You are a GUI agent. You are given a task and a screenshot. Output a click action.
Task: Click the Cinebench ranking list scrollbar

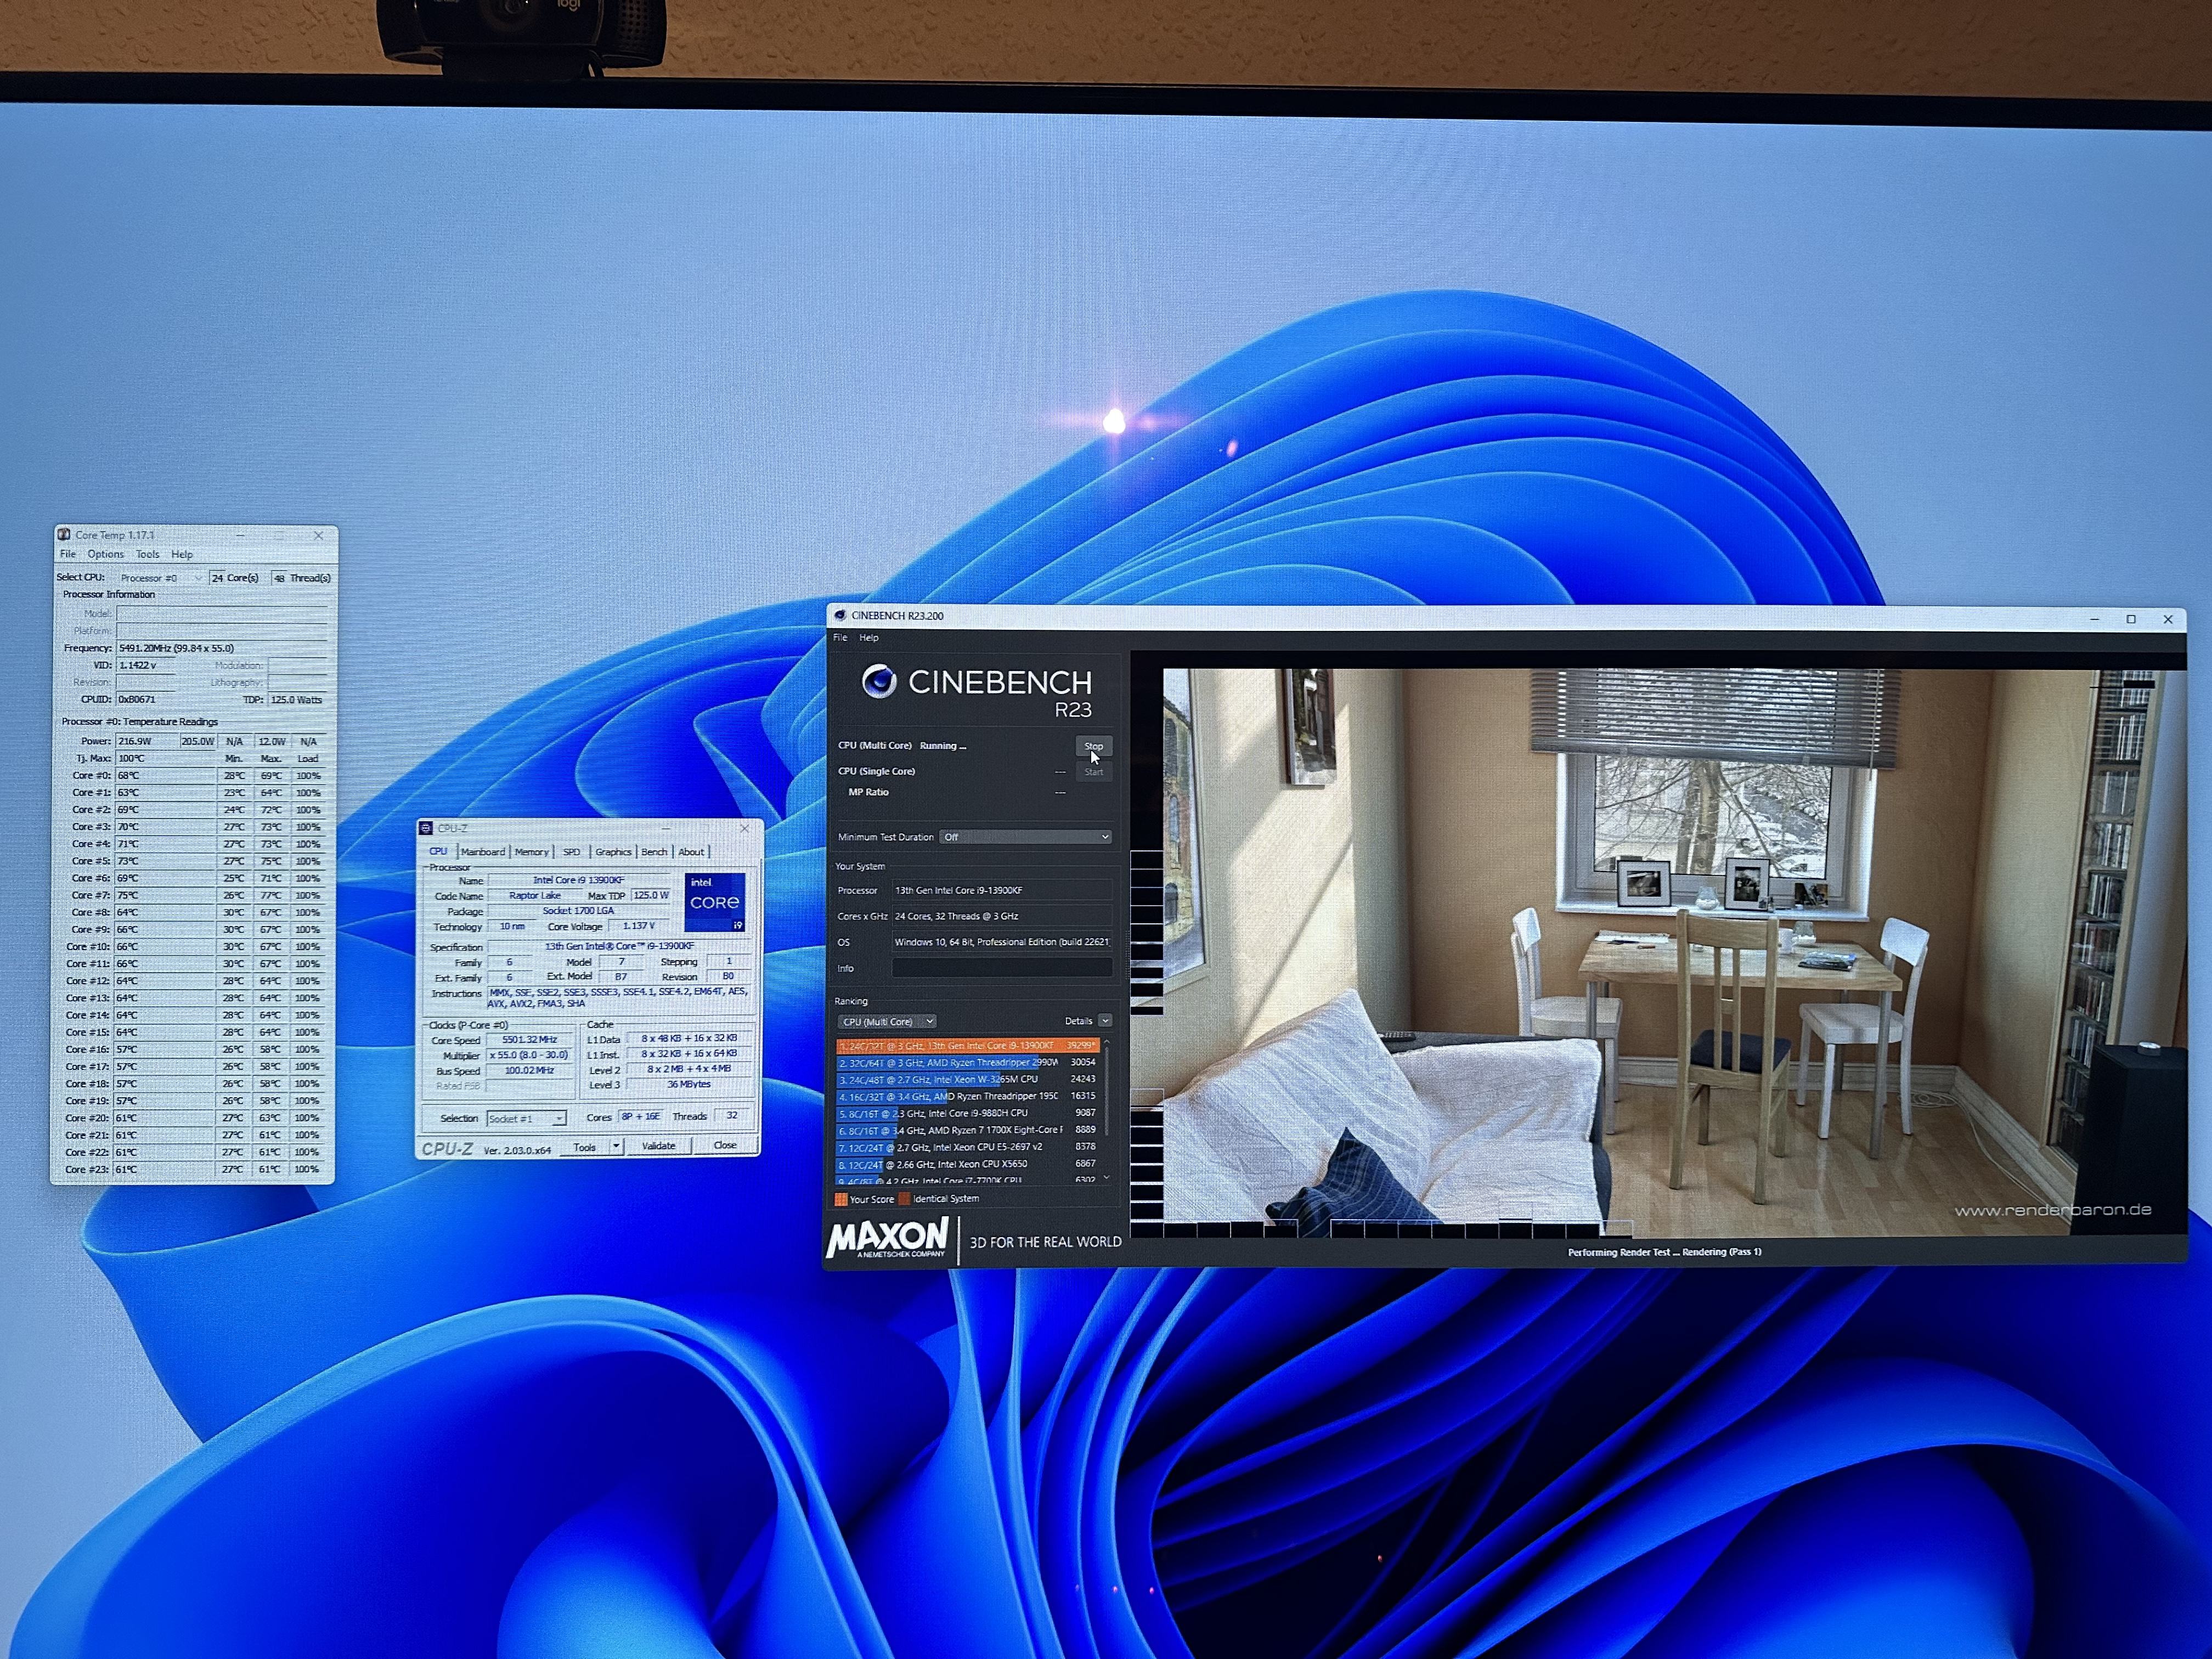[1106, 1091]
